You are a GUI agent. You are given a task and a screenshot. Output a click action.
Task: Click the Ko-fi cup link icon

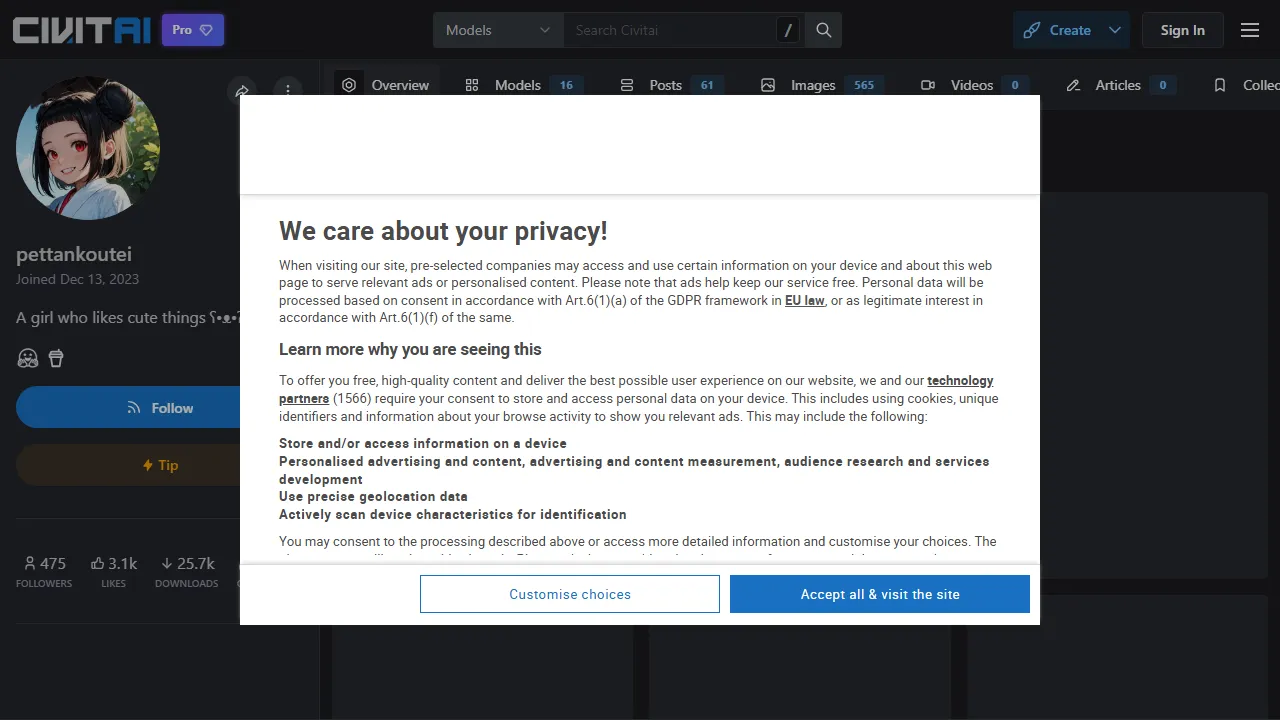(56, 358)
